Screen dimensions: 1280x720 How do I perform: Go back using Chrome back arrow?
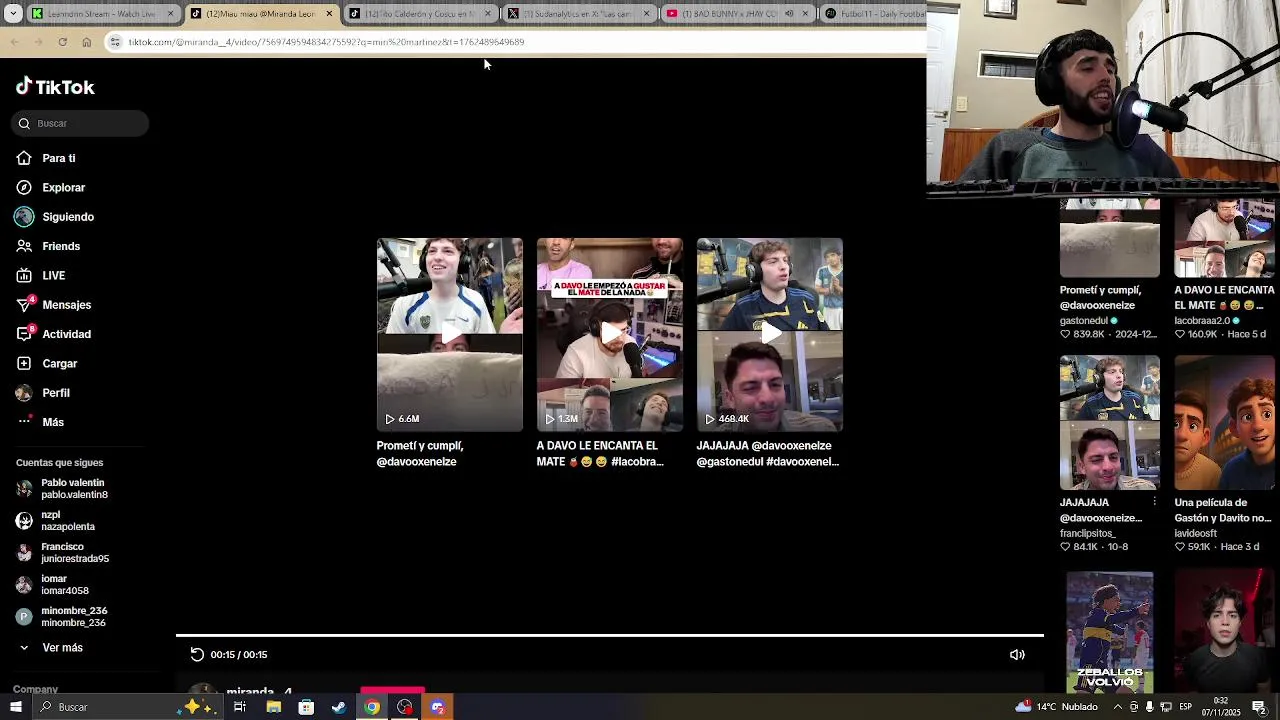[14, 42]
